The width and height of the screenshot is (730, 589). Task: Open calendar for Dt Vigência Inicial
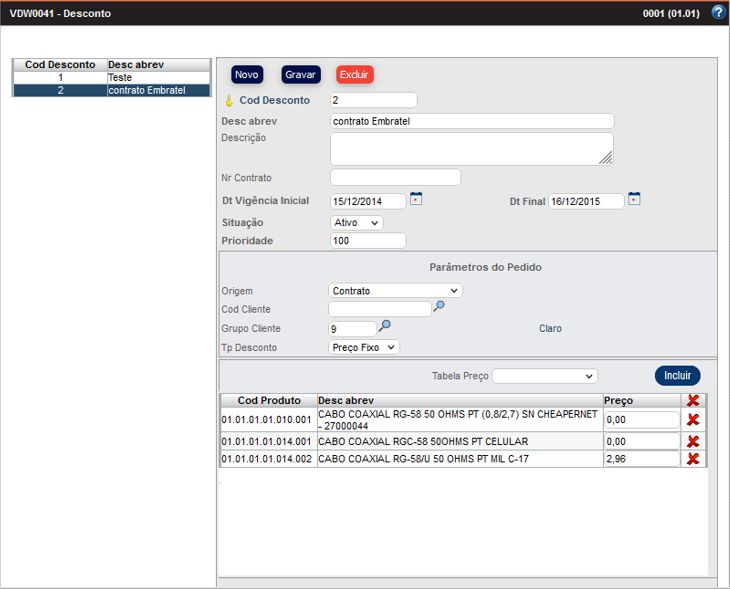tap(416, 199)
